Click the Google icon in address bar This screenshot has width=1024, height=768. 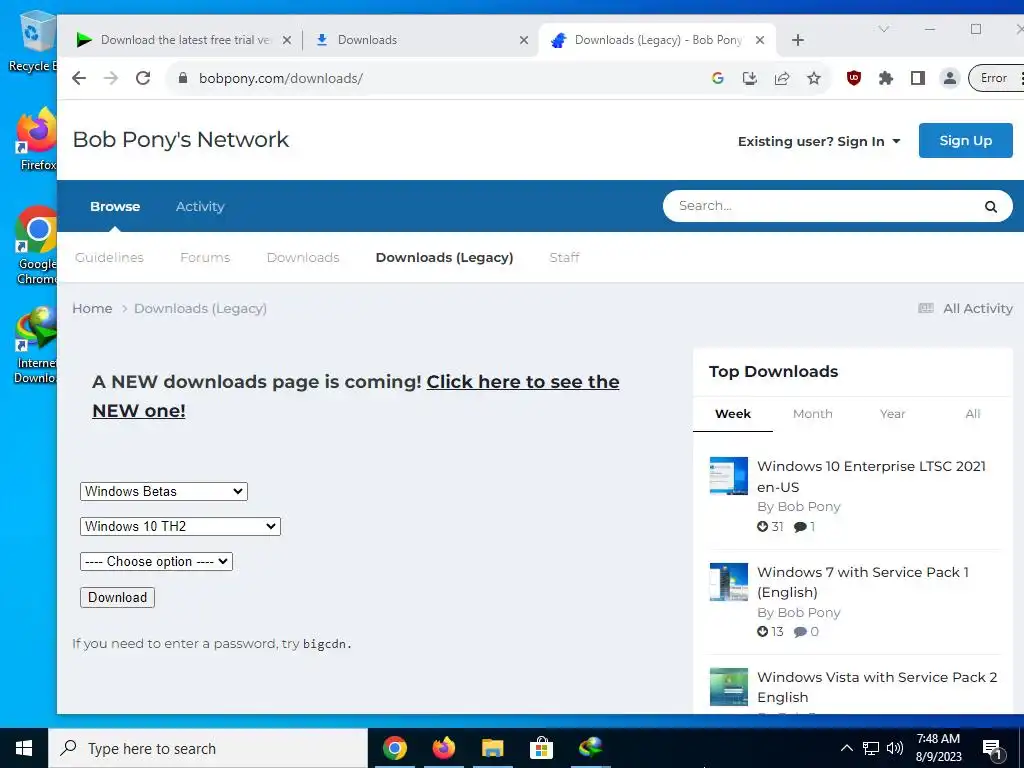click(x=718, y=78)
